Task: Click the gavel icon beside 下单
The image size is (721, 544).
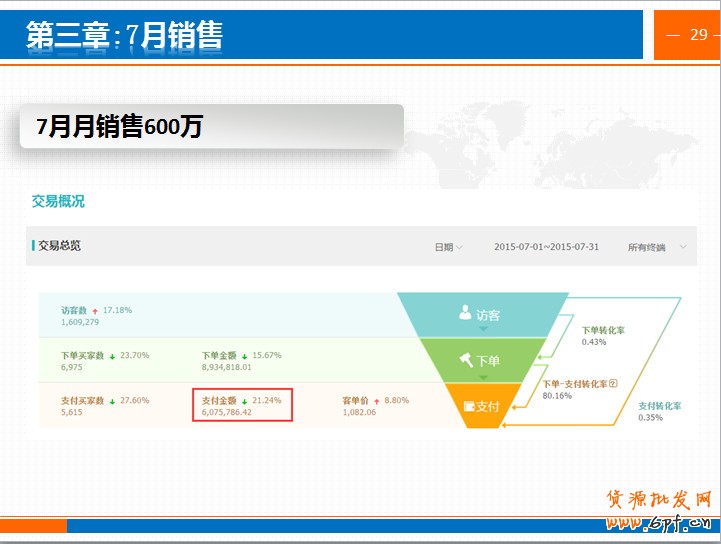Action: click(465, 360)
